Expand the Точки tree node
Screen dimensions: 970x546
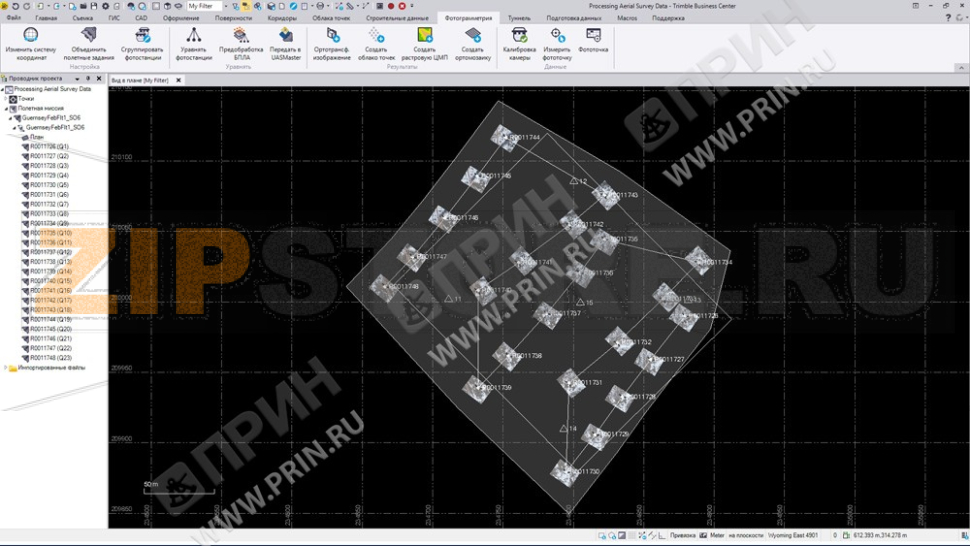click(6, 98)
